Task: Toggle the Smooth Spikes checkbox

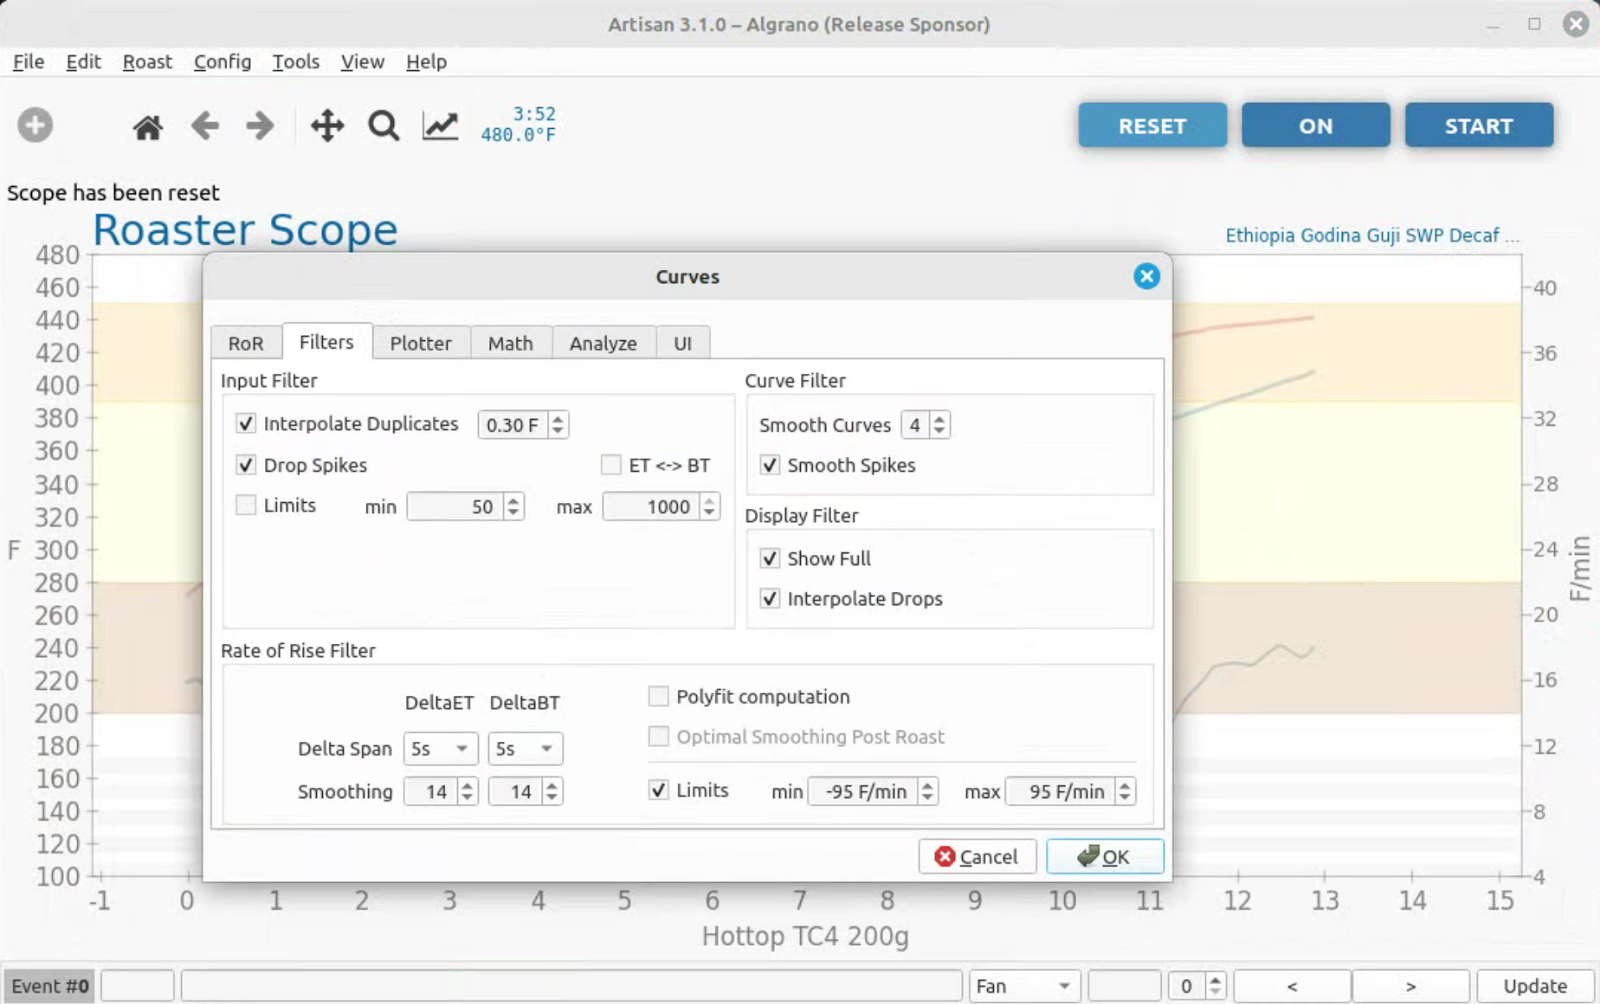Action: [x=770, y=465]
